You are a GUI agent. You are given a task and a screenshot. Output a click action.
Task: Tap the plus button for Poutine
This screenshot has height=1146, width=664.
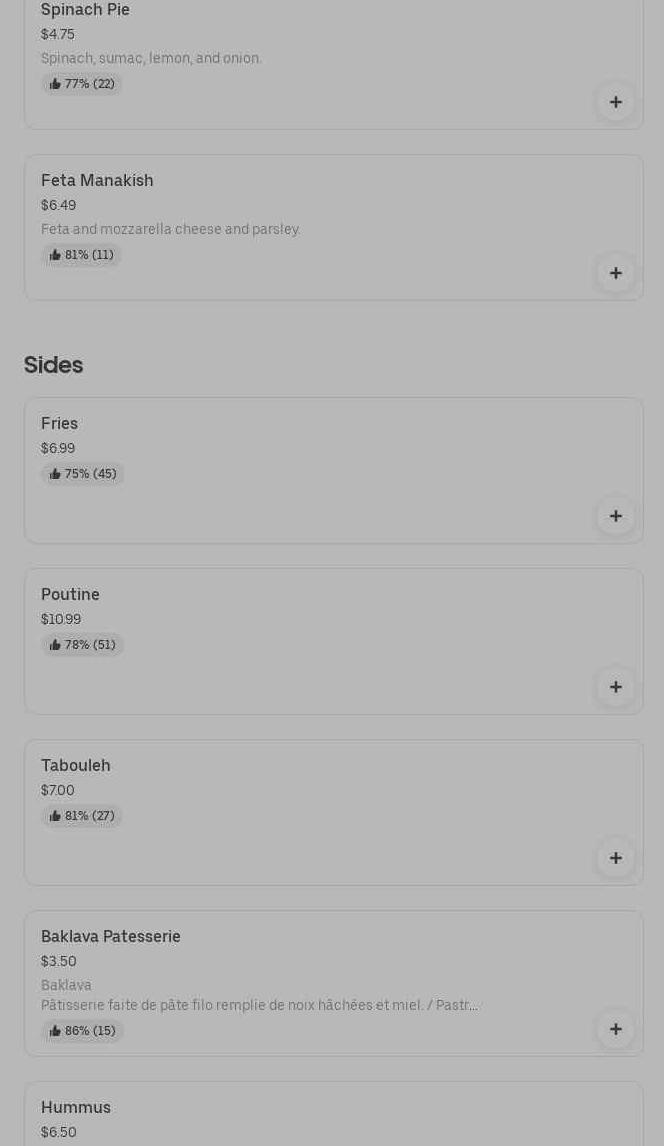click(x=615, y=687)
